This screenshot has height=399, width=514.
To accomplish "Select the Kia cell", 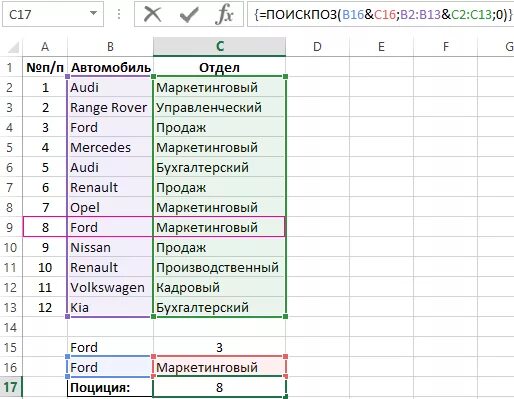I will click(110, 307).
